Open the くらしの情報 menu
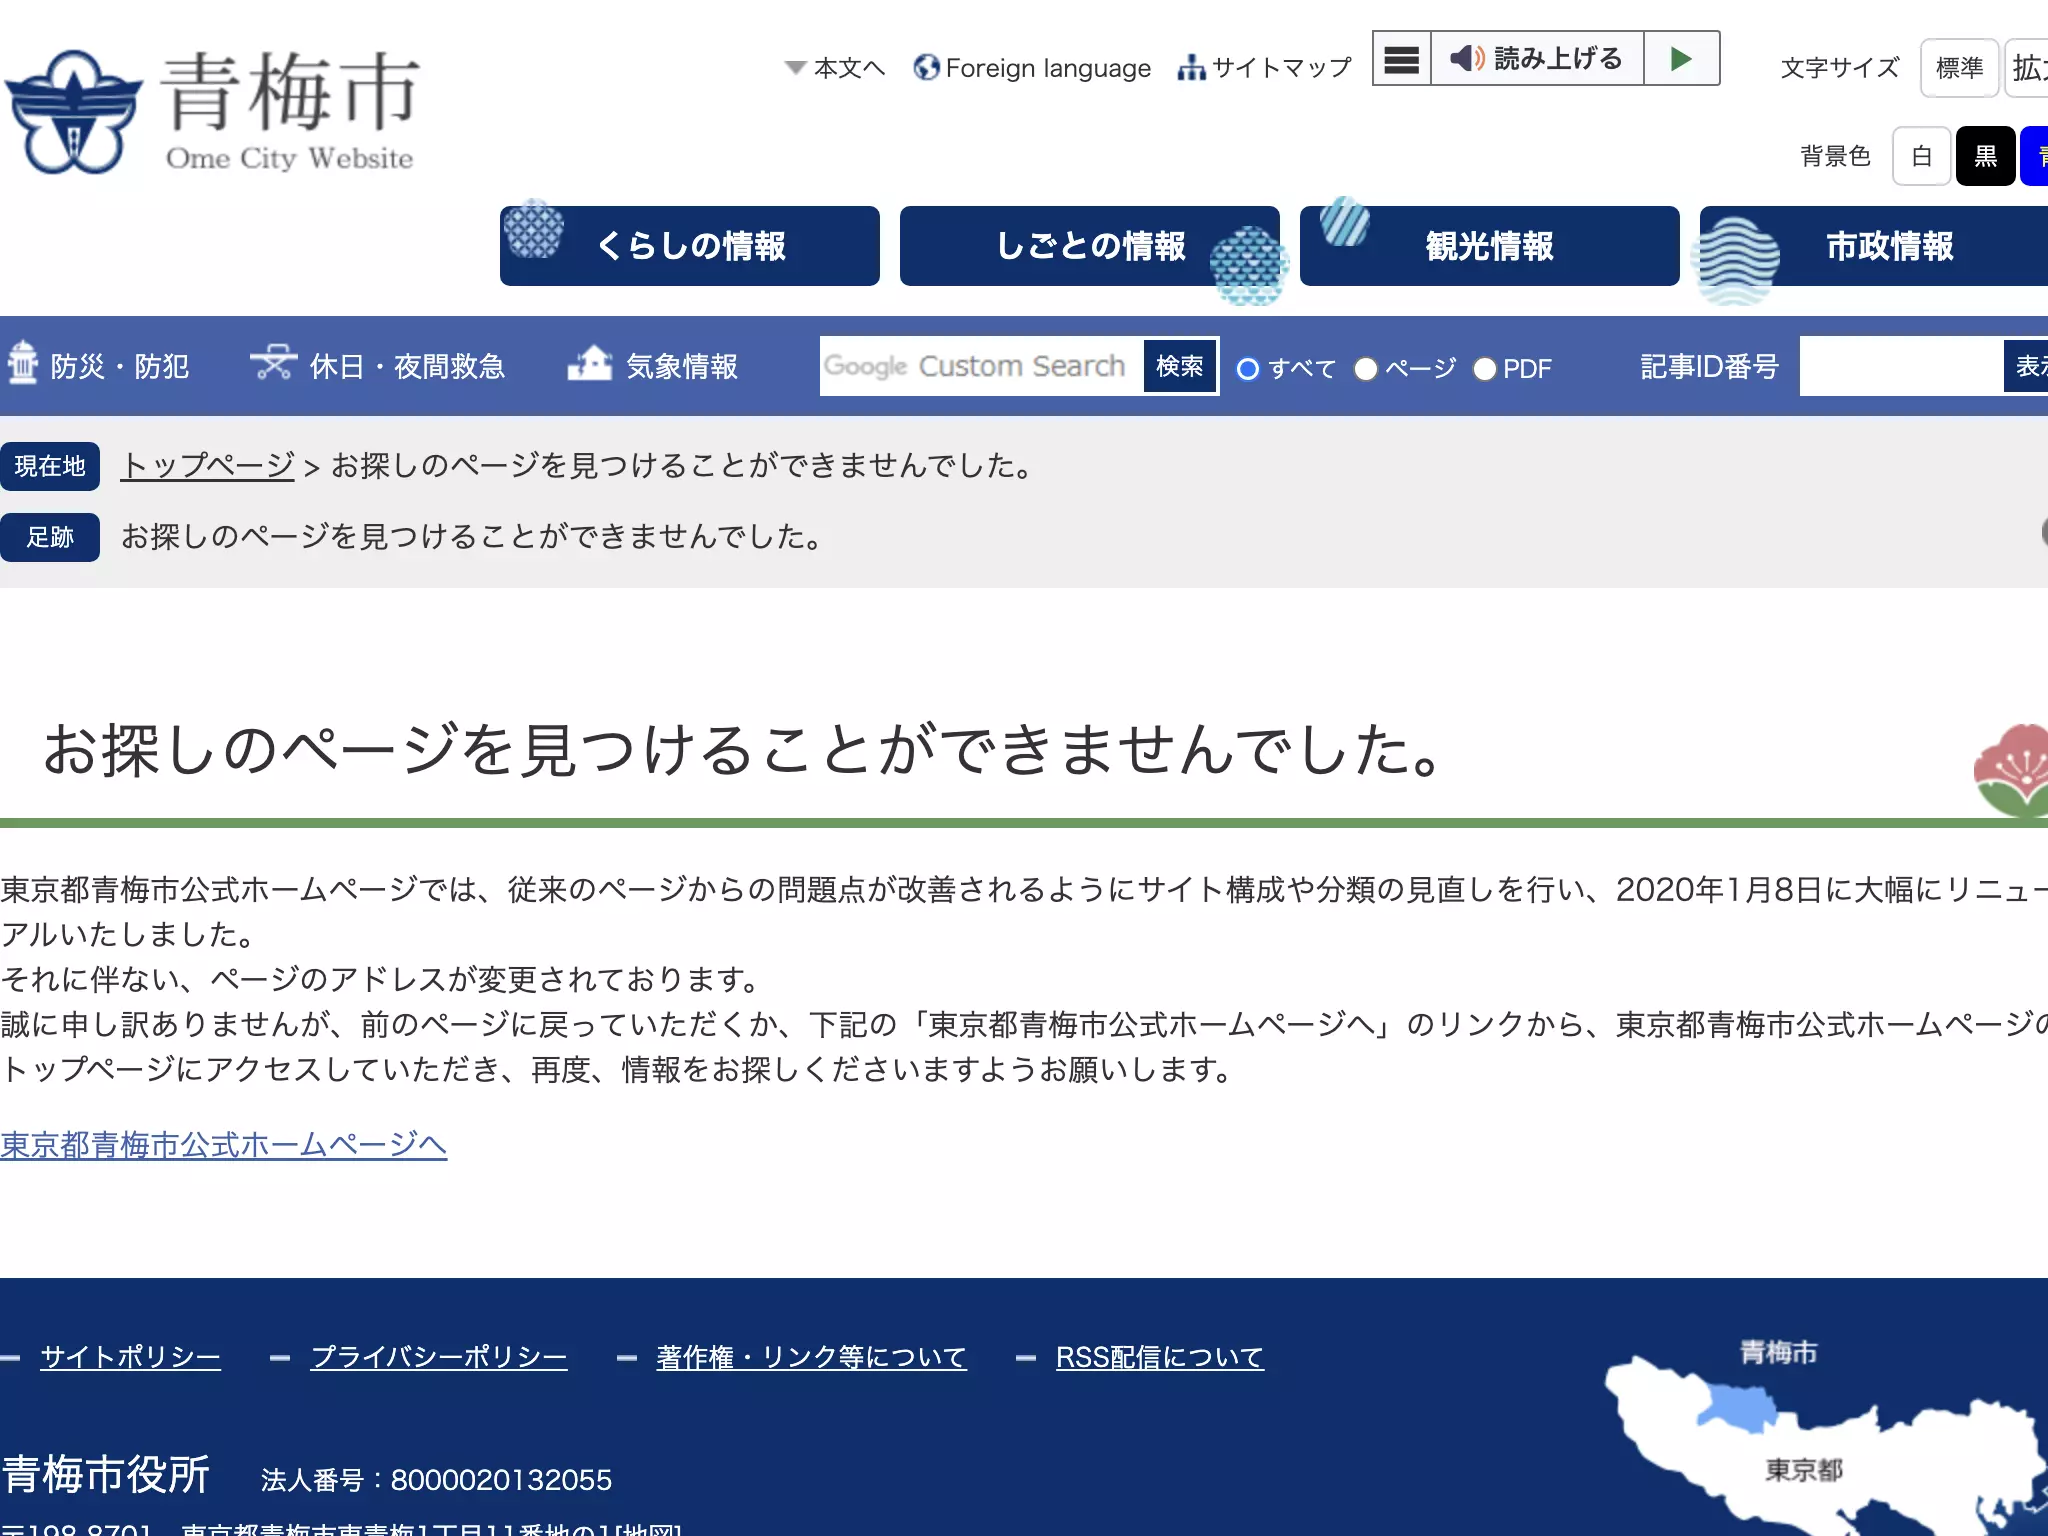Image resolution: width=2048 pixels, height=1536 pixels. (690, 246)
